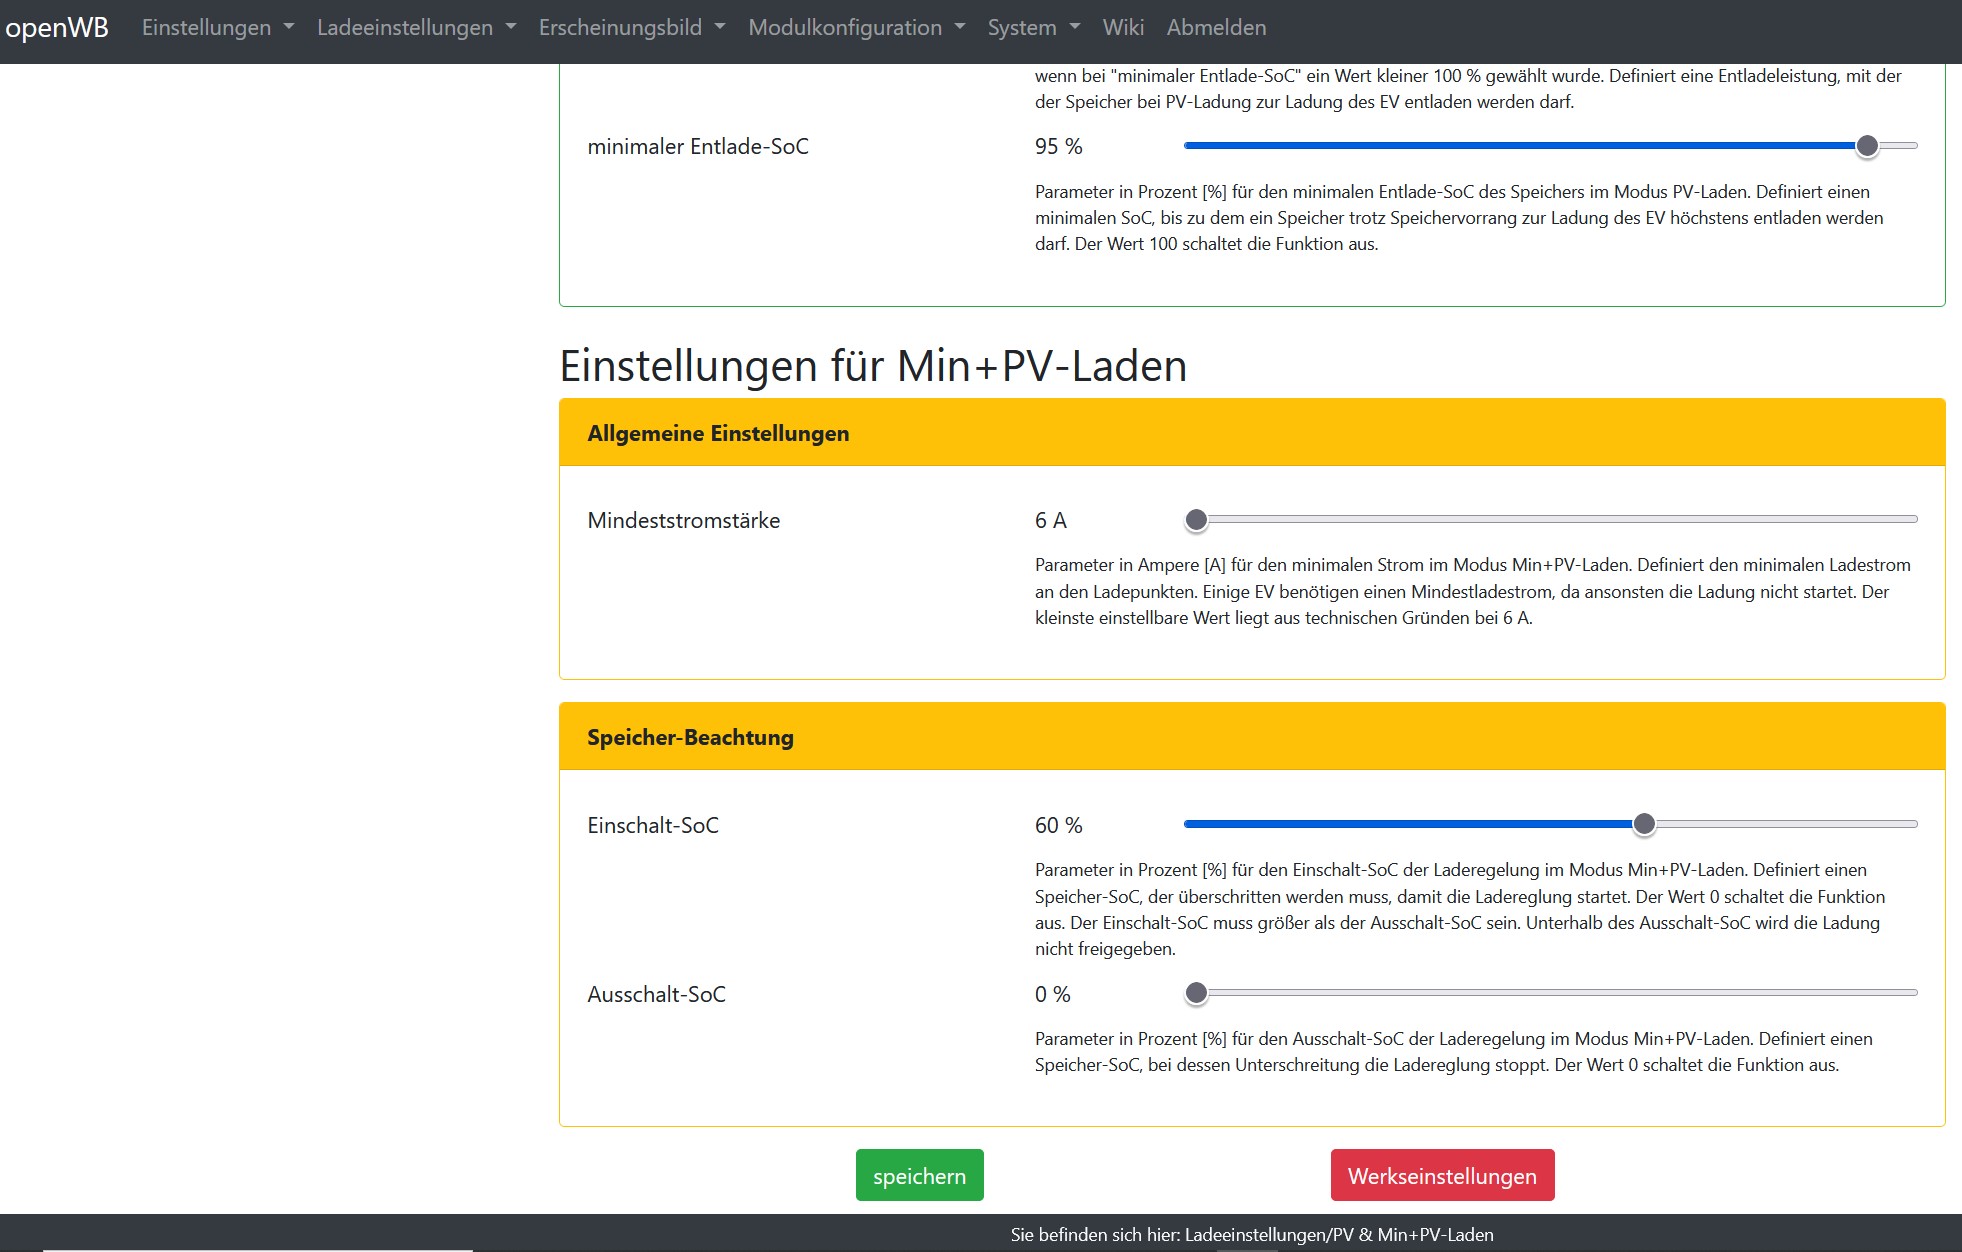Click the Ausschalt-SoC slider handle
This screenshot has width=1962, height=1252.
(1196, 994)
